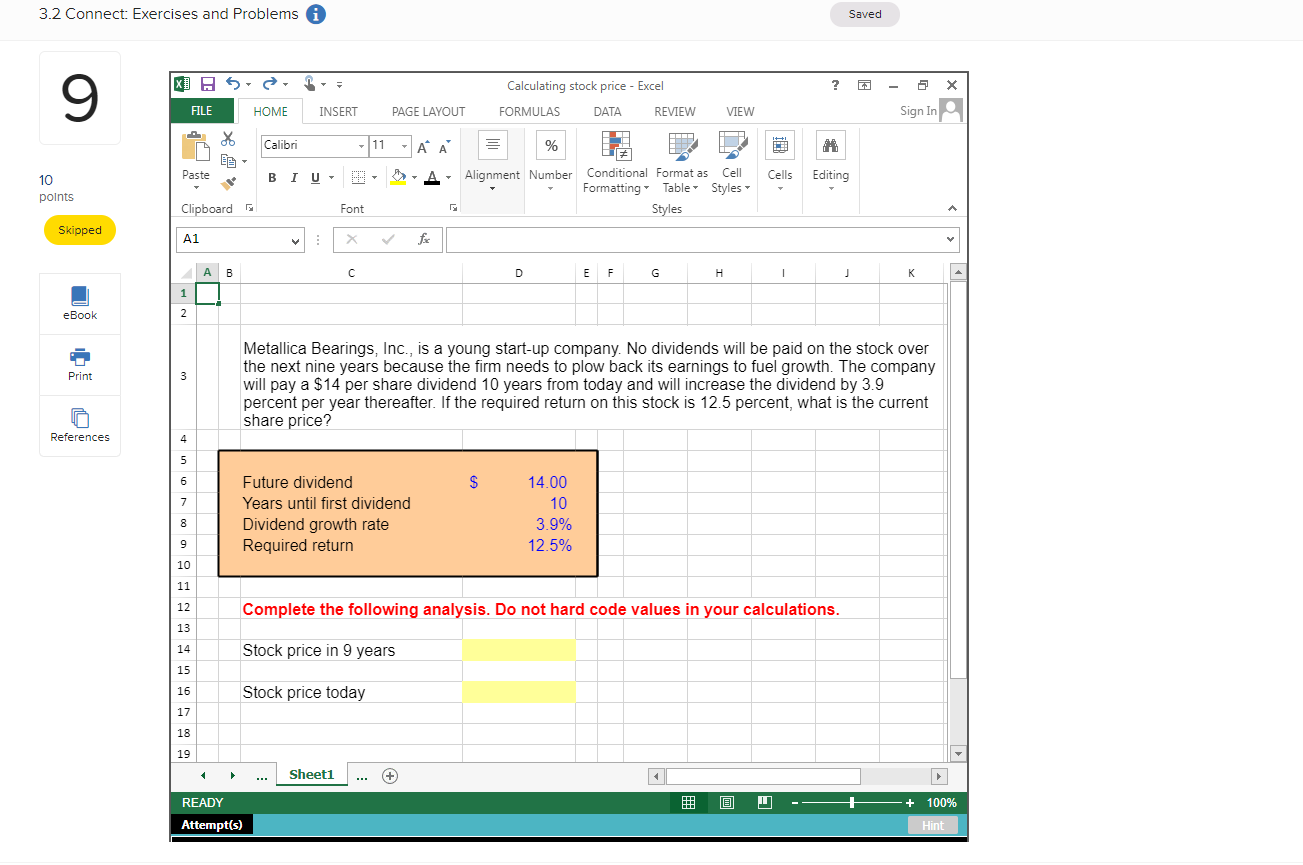Switch to the PAGE LAYOUT tab
The height and width of the screenshot is (865, 1303).
click(x=428, y=112)
